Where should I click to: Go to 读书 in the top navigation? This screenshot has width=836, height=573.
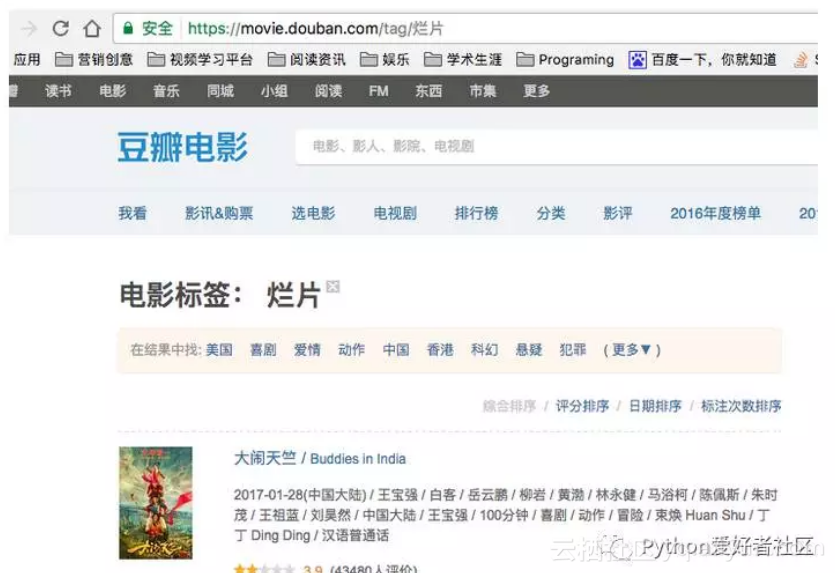coord(58,91)
